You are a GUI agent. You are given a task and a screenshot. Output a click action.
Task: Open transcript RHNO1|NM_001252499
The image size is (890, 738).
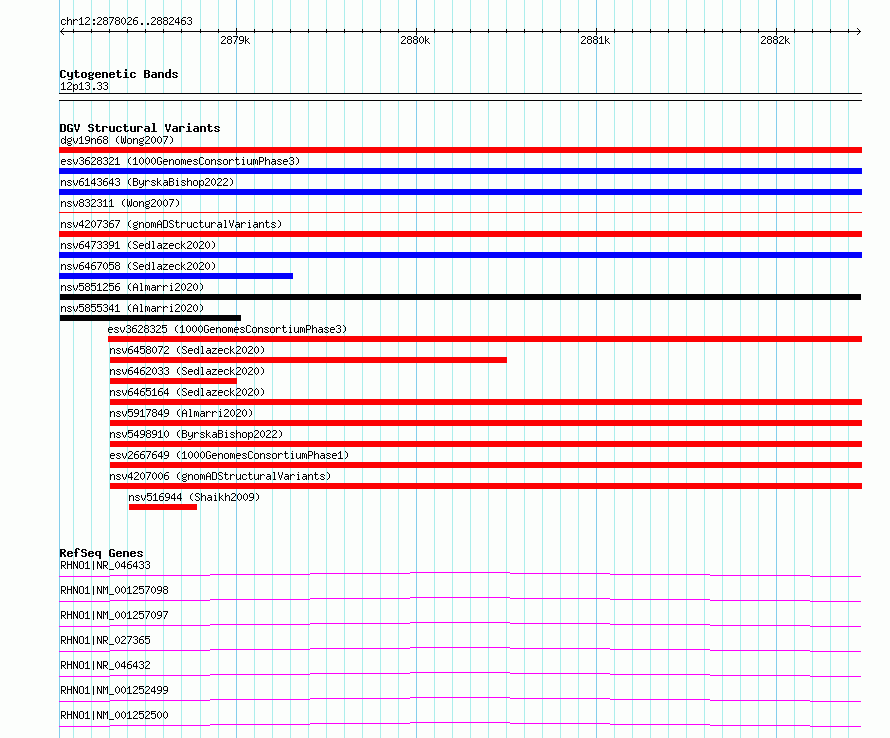[114, 690]
